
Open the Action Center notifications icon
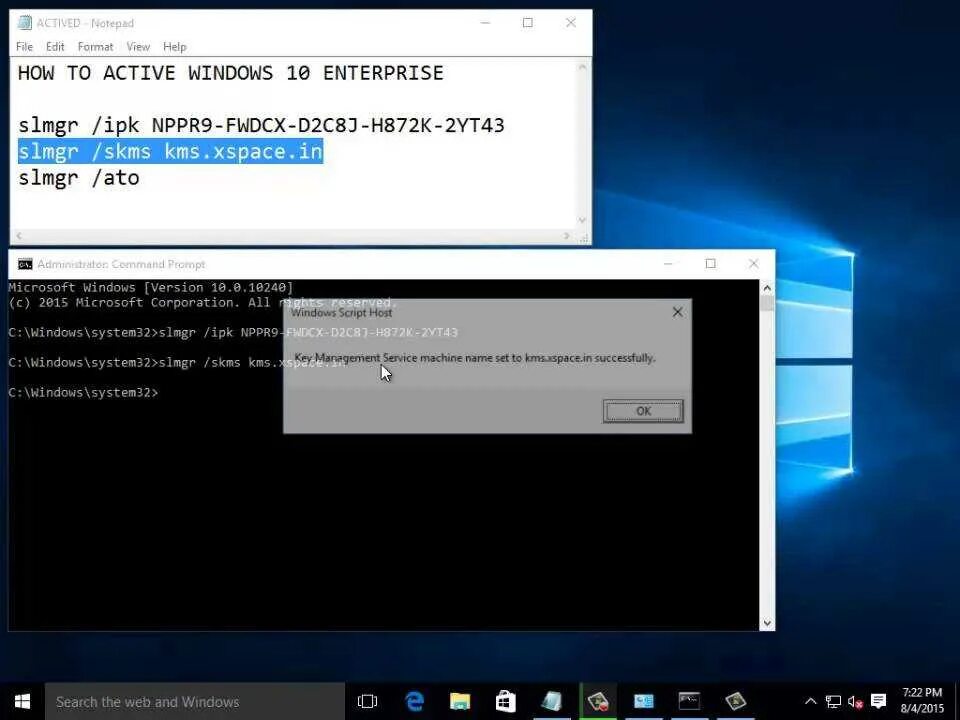(x=879, y=701)
